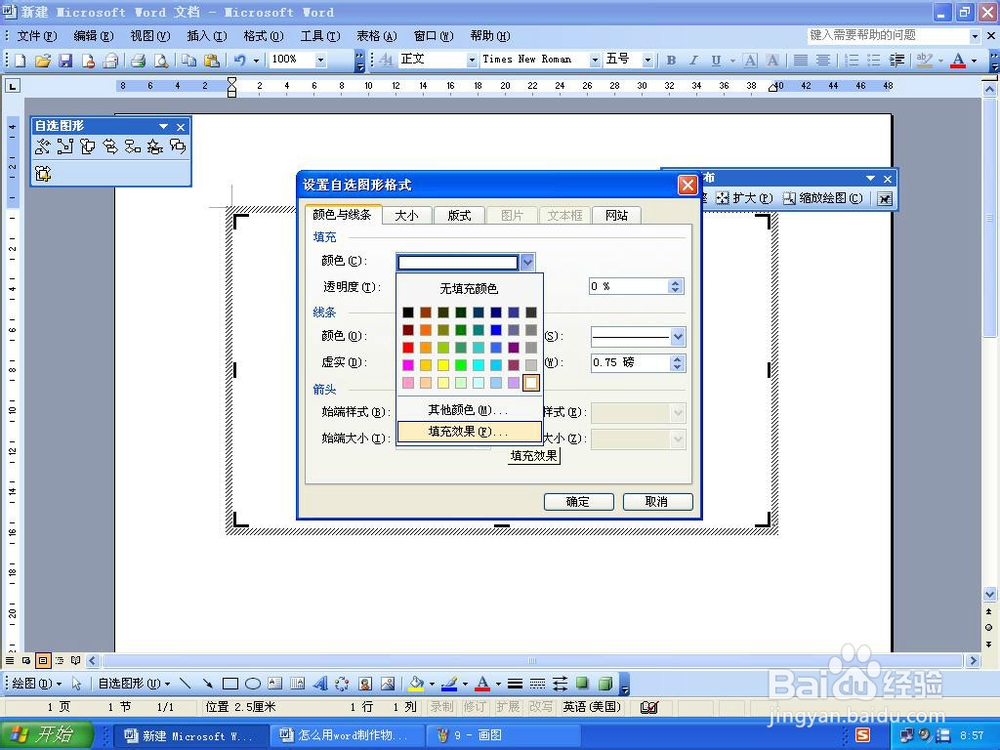
Task: Apply Italic formatting
Action: tap(693, 61)
